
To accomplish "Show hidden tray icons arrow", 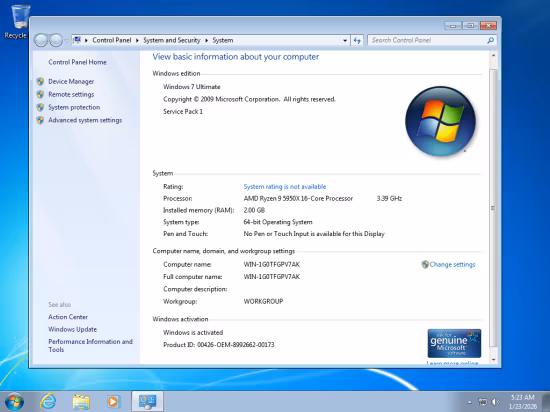I will [470, 402].
